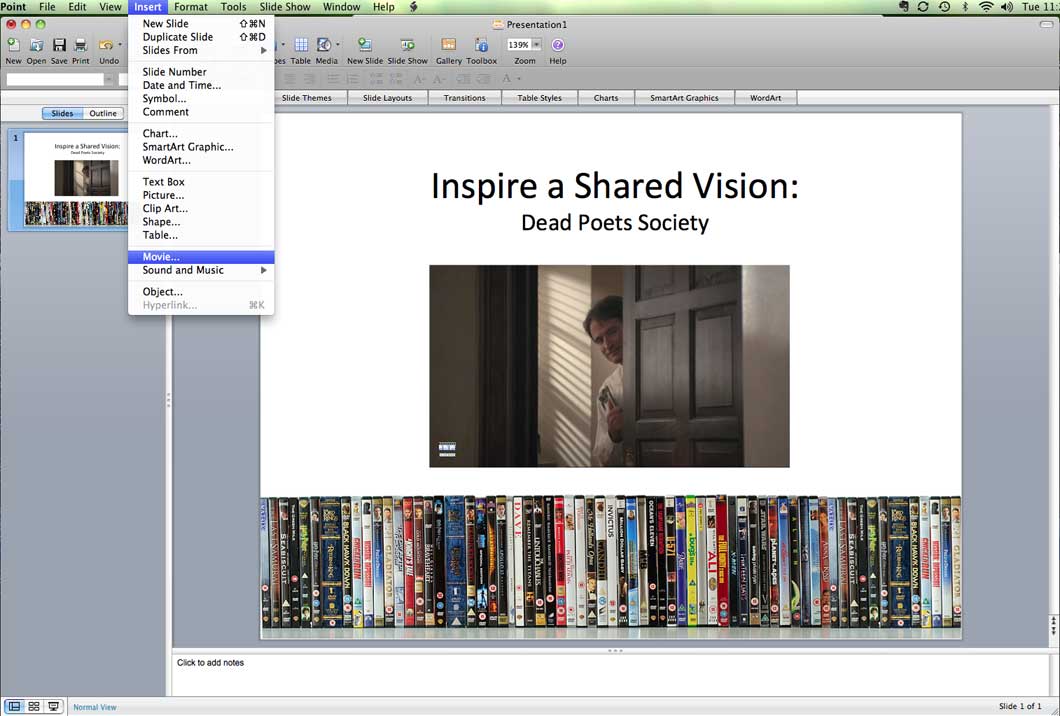Start the Slide Show from the toolbar

tap(408, 45)
